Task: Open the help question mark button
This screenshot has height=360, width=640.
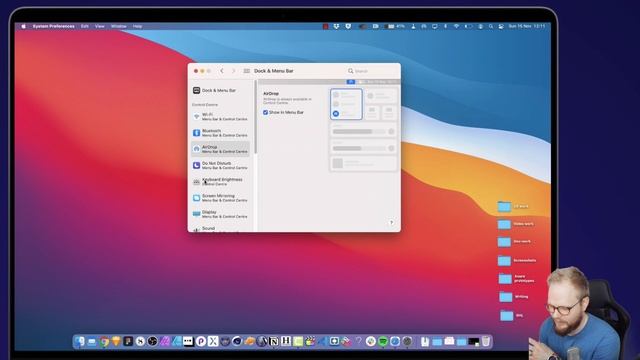Action: (x=391, y=222)
